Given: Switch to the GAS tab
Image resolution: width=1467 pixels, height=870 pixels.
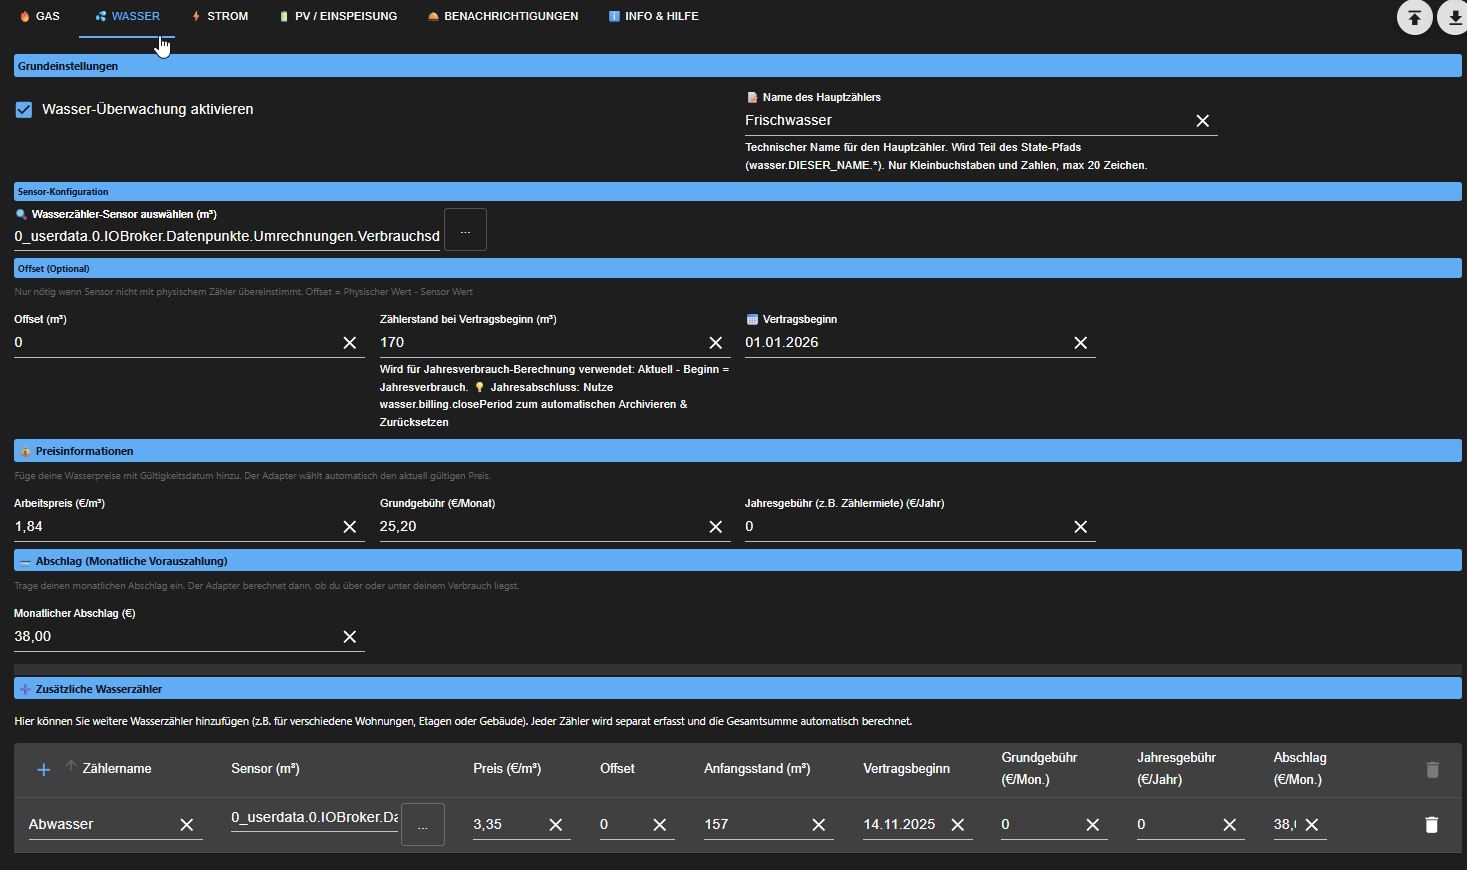Looking at the screenshot, I should (x=40, y=17).
